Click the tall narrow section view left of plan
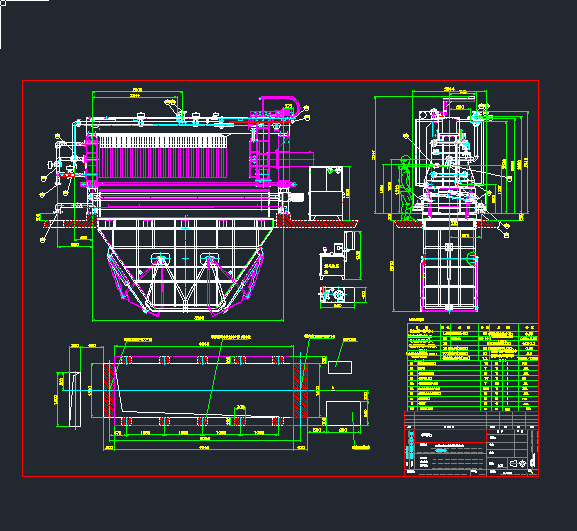The image size is (577, 531). pyautogui.click(x=75, y=399)
